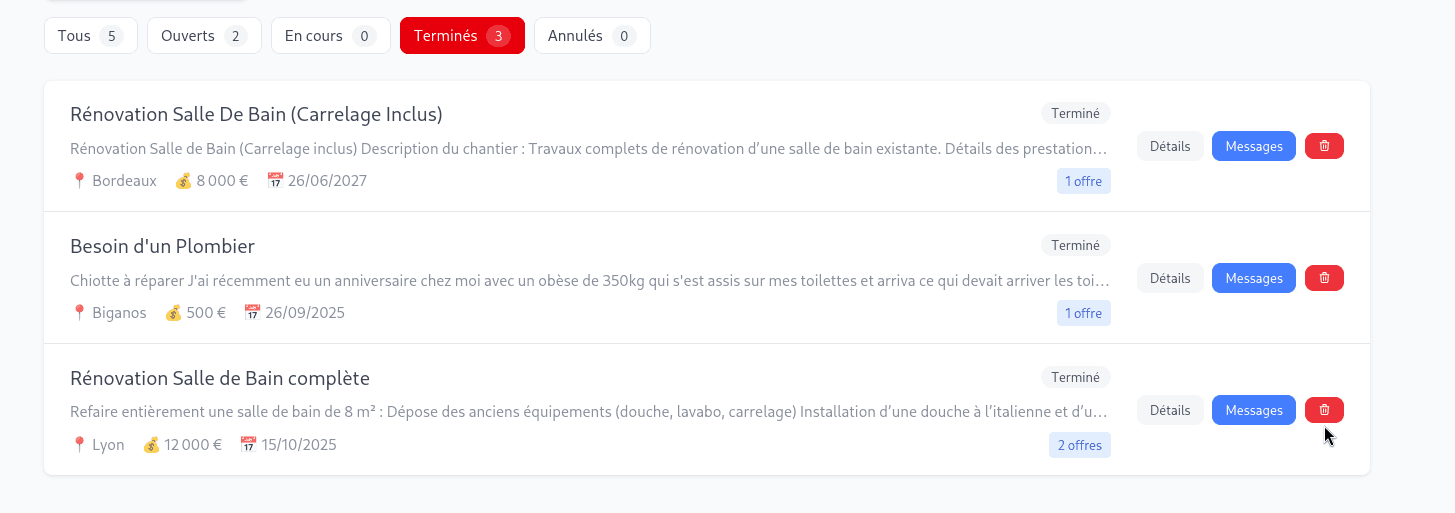Screen dimensions: 1455x513
Task: Click Rénovation Salle De Bain (Carrelage Inclus) title
Action: (256, 114)
